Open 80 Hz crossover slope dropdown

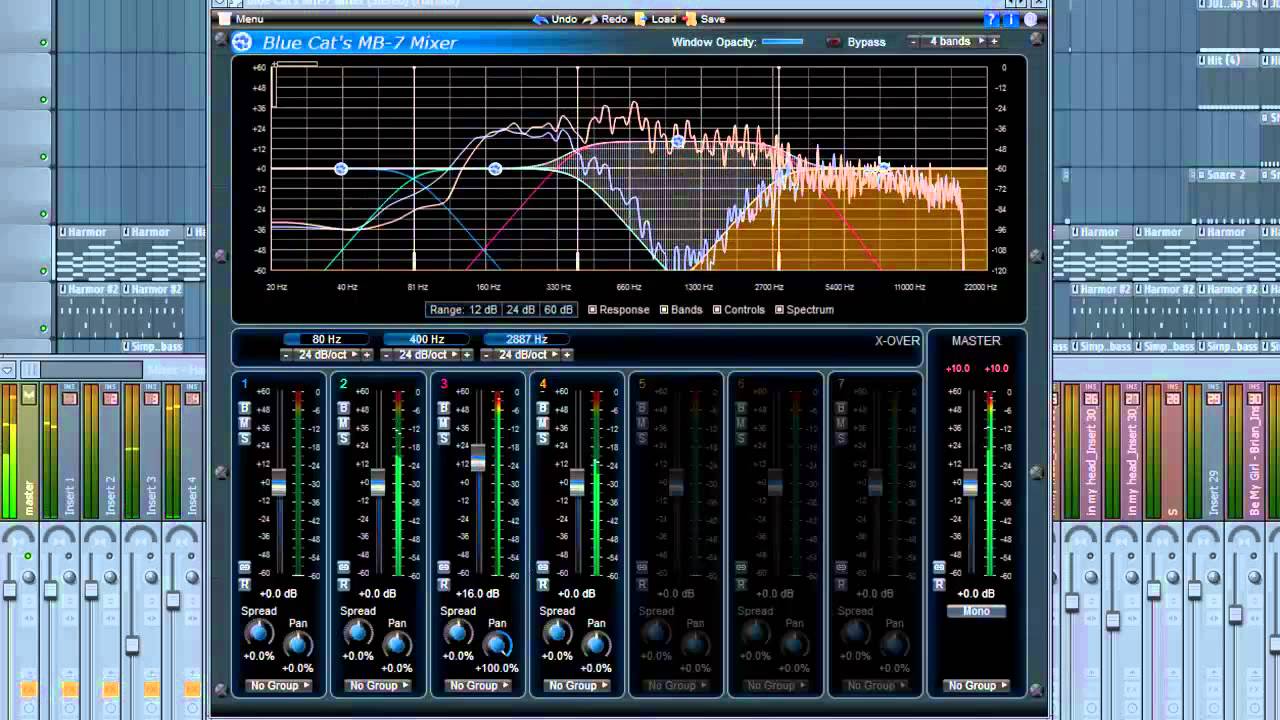coord(327,355)
